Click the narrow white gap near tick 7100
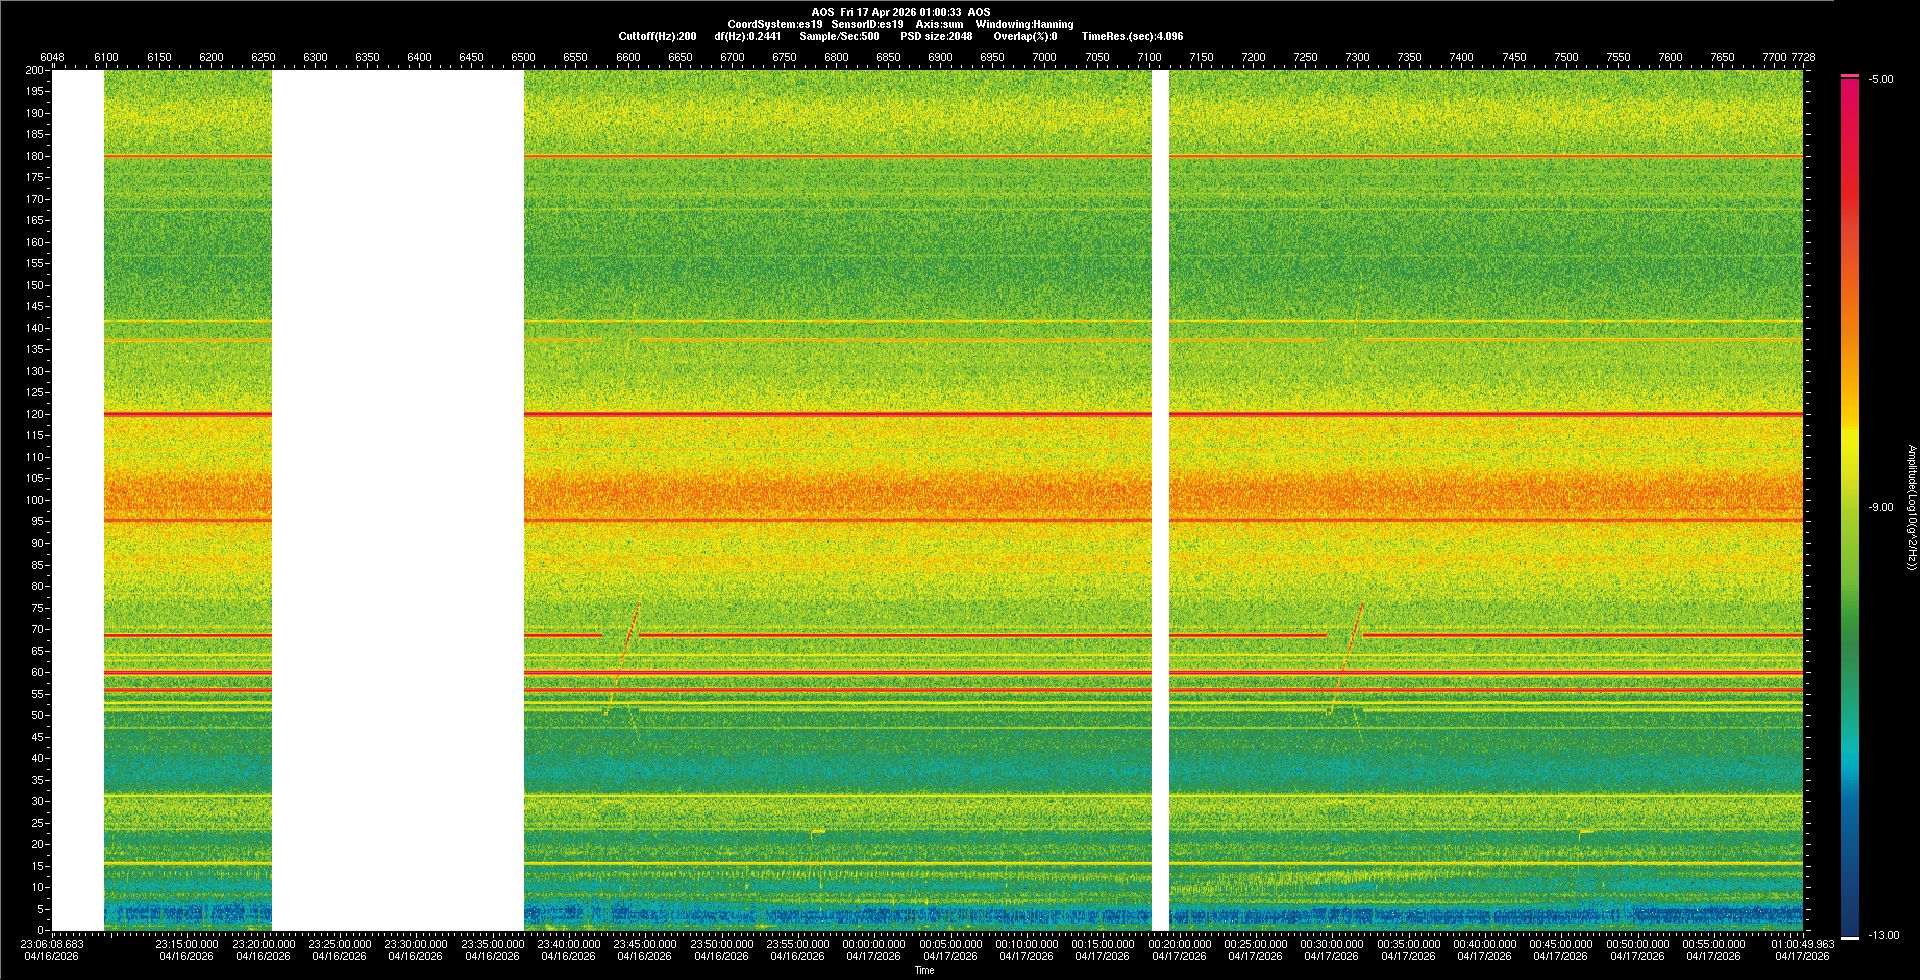This screenshot has width=1920, height=980. coord(1160,500)
